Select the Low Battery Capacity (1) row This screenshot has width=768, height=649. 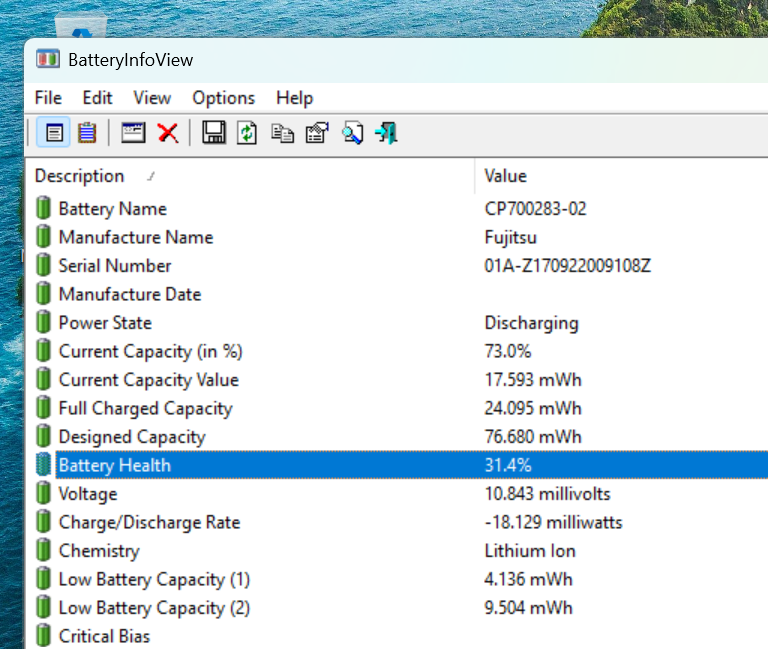(154, 579)
